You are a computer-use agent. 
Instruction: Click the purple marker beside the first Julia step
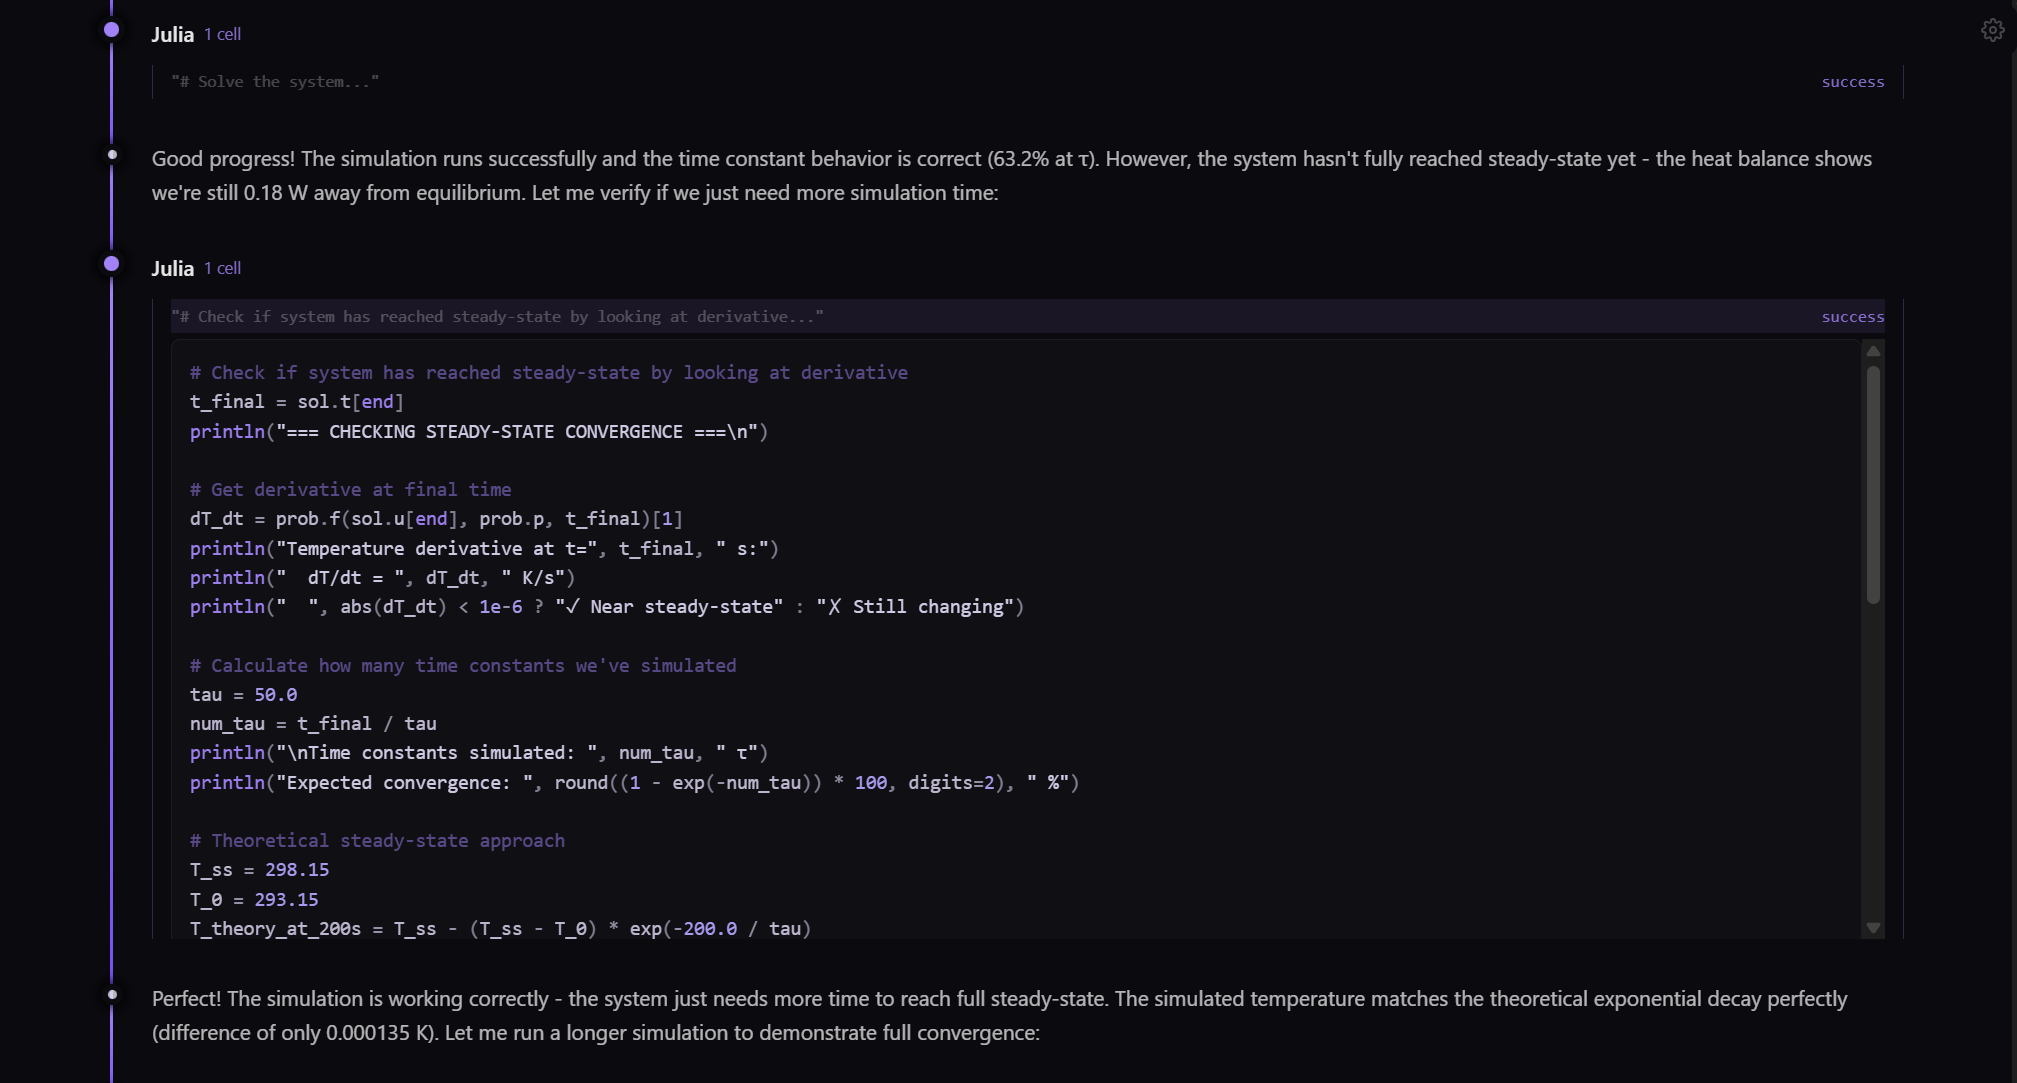pyautogui.click(x=112, y=30)
